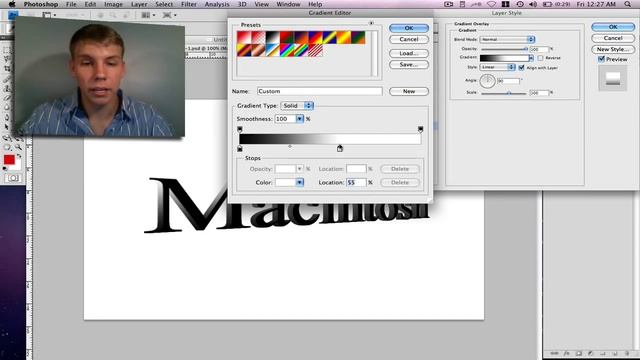Screen dimensions: 640x360
Task: Toggle Quick Mask mode icon
Action: (13, 178)
